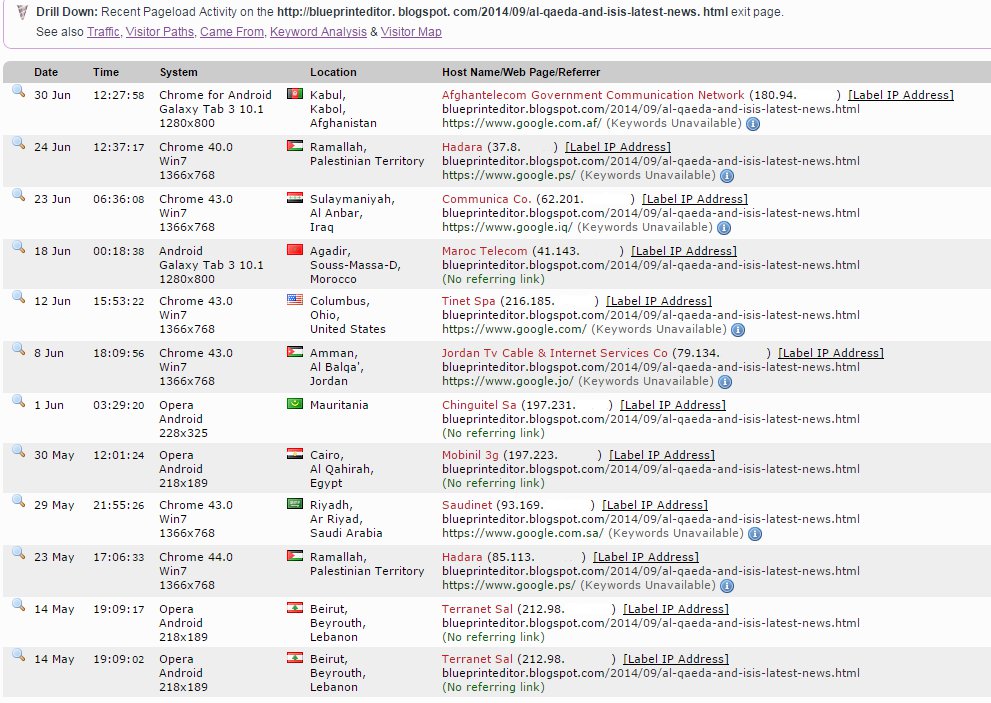Open the https://www.google.jo/ referrer link
The image size is (991, 703).
(508, 381)
